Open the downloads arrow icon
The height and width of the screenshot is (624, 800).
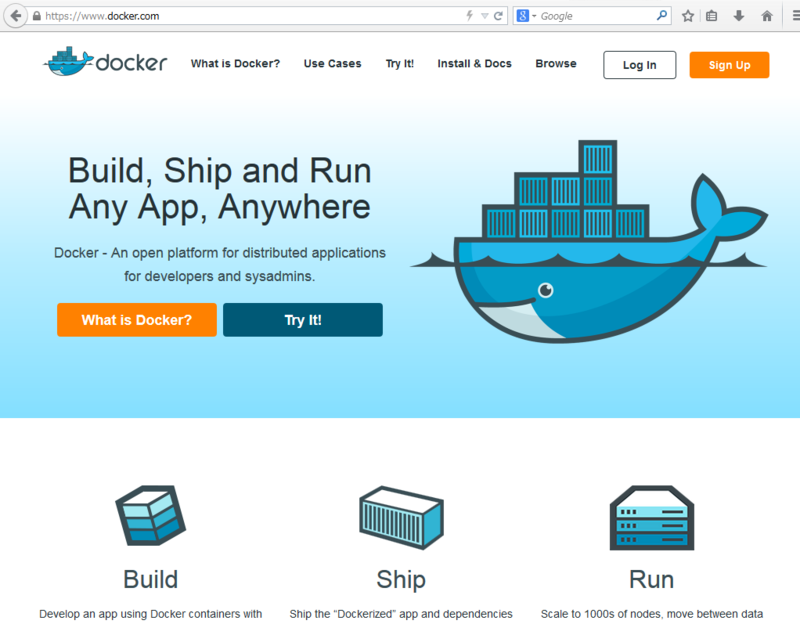pos(739,16)
